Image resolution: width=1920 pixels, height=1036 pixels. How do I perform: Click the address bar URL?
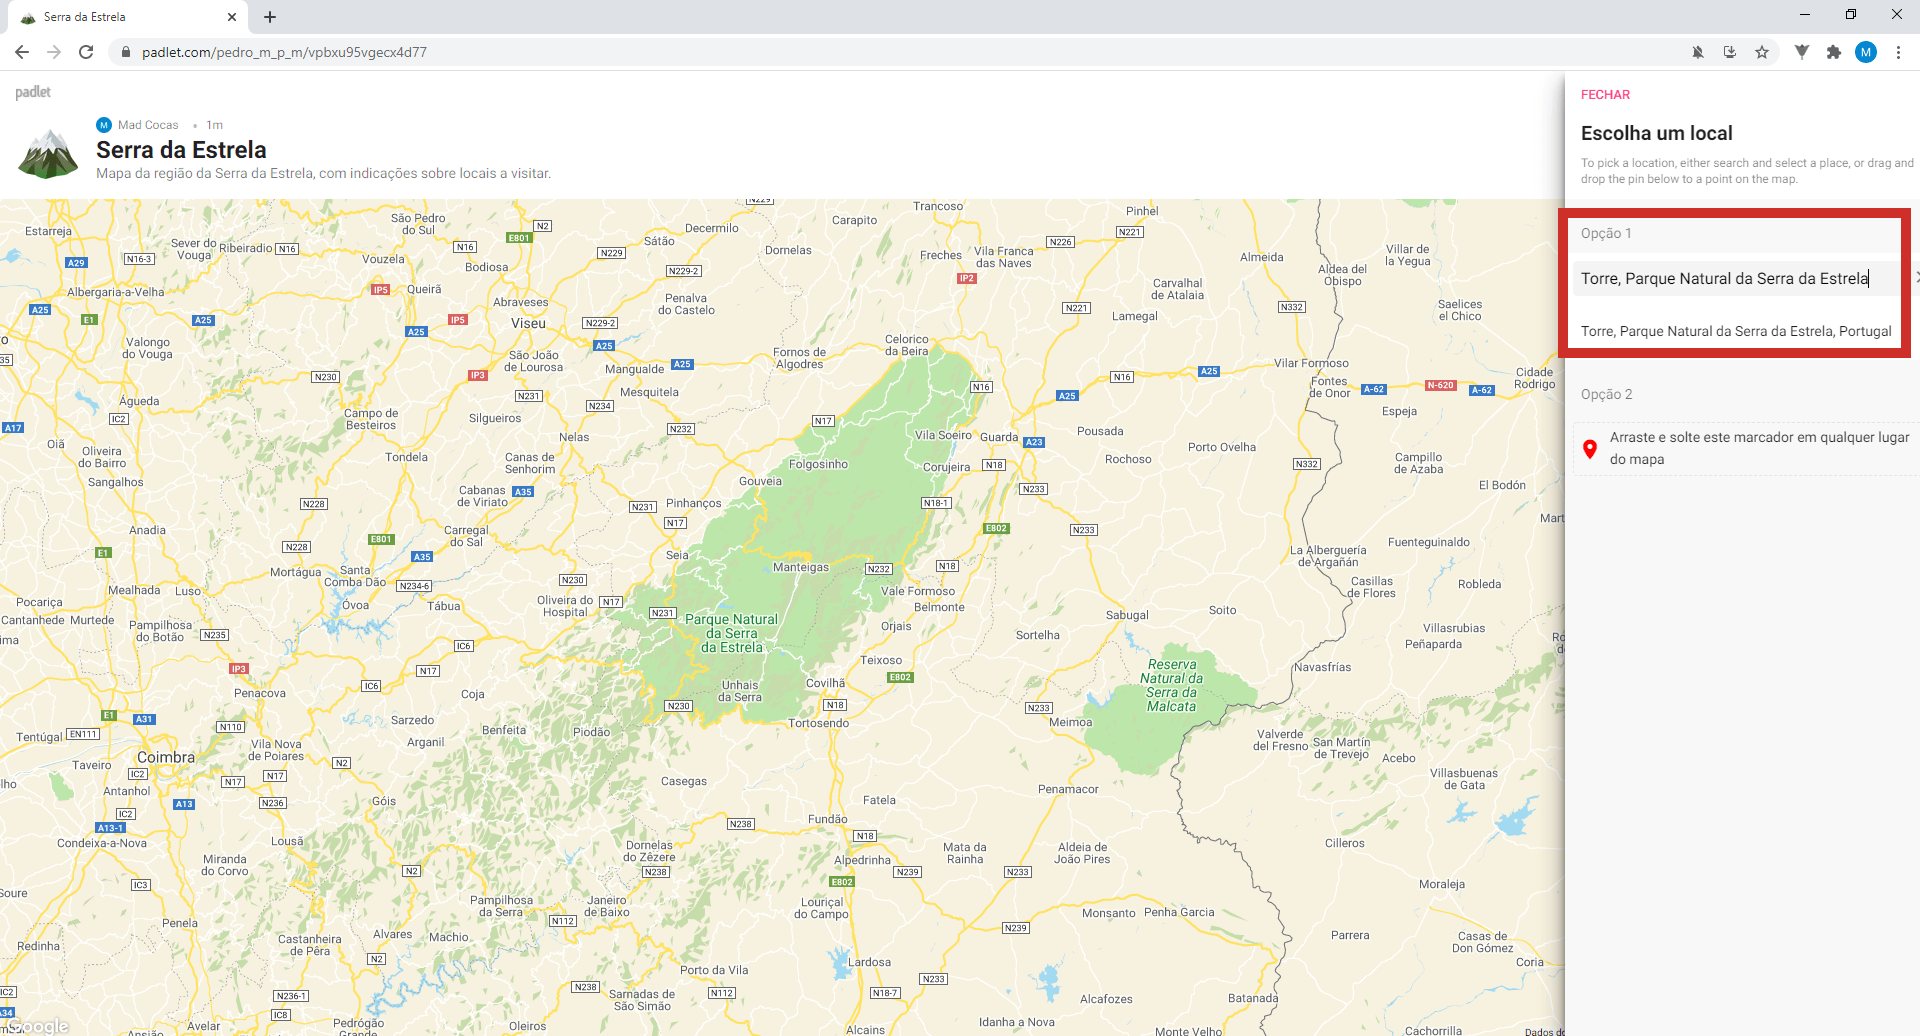[284, 52]
